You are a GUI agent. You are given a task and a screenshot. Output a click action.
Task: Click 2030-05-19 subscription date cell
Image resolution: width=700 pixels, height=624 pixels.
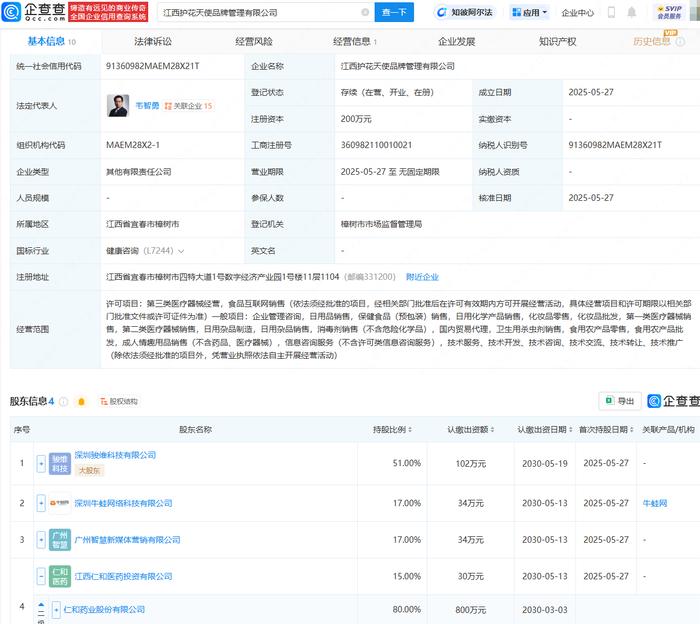click(545, 464)
